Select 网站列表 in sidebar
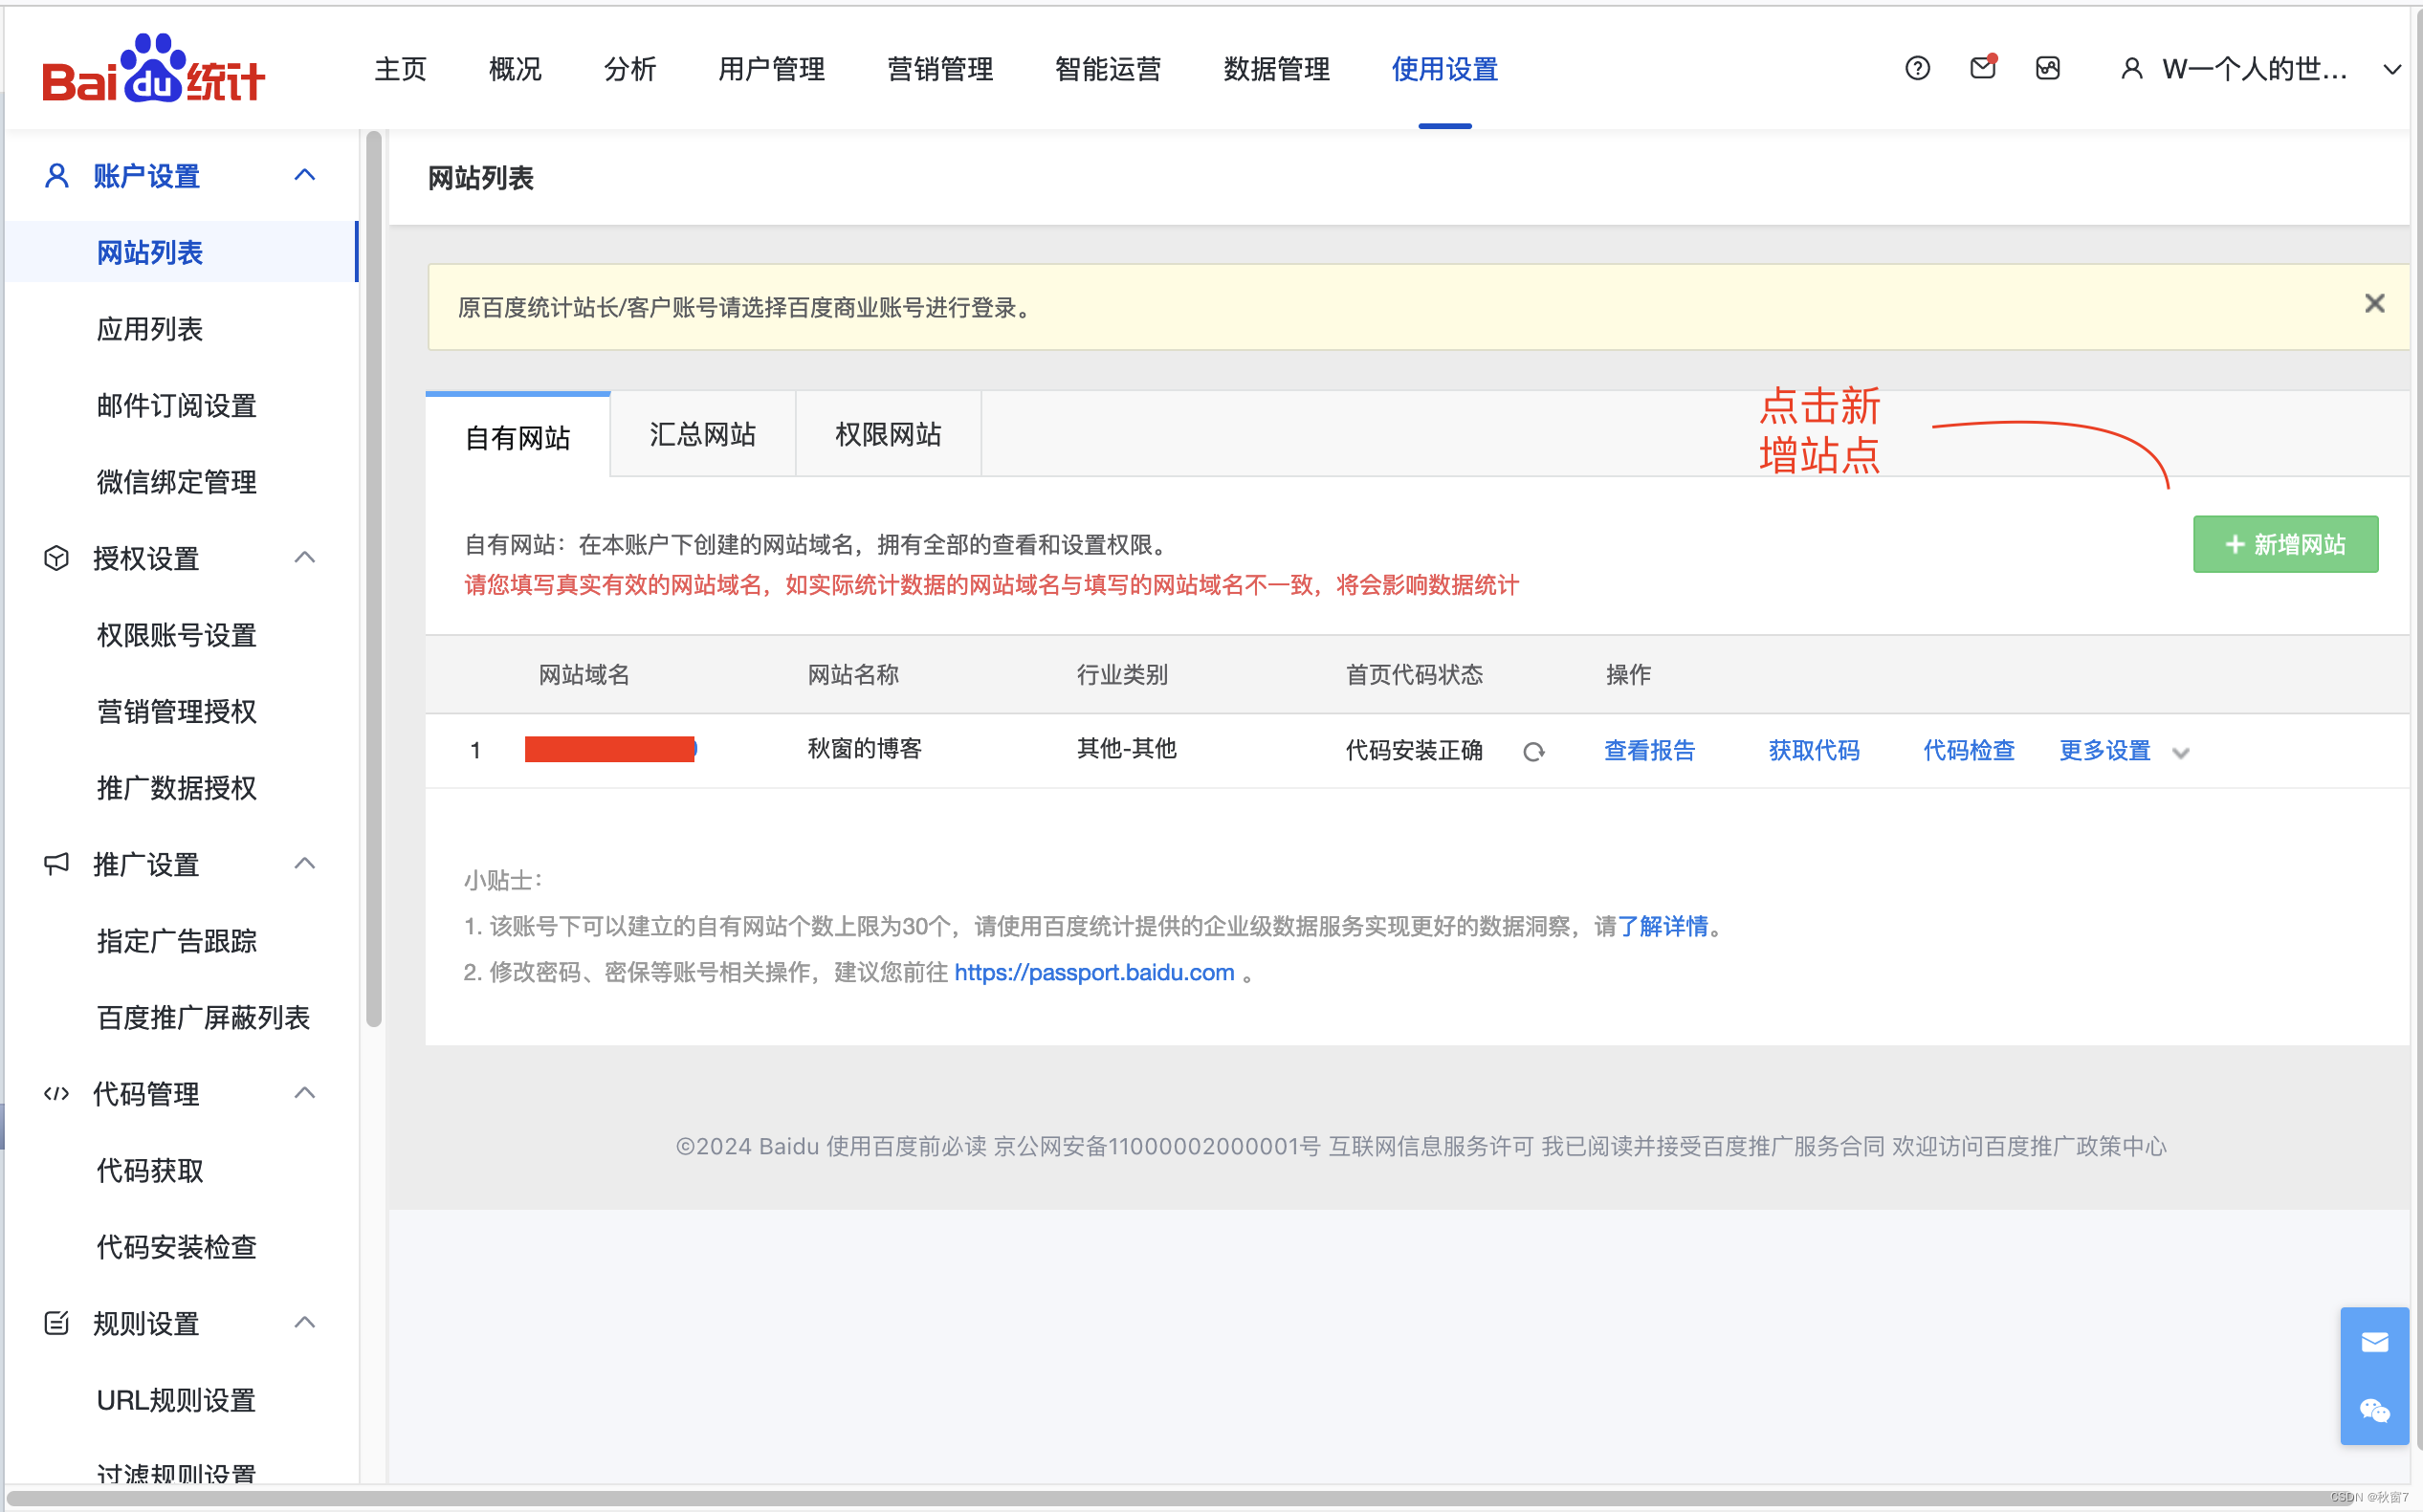2423x1512 pixels. point(181,252)
